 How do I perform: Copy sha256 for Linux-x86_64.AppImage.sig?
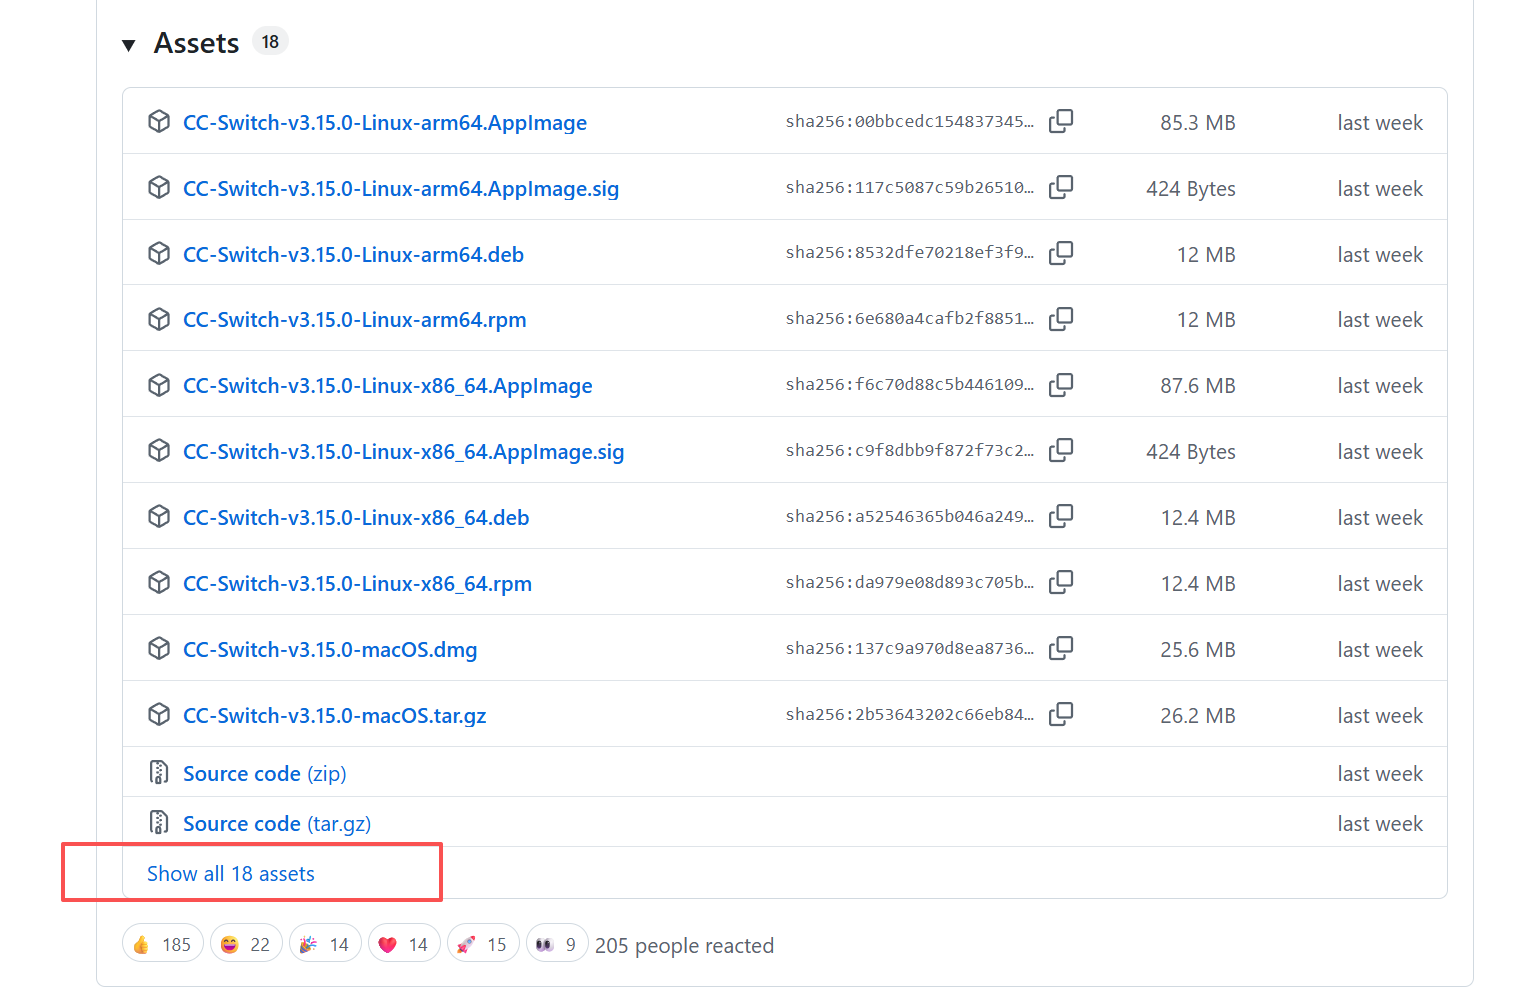pyautogui.click(x=1061, y=451)
